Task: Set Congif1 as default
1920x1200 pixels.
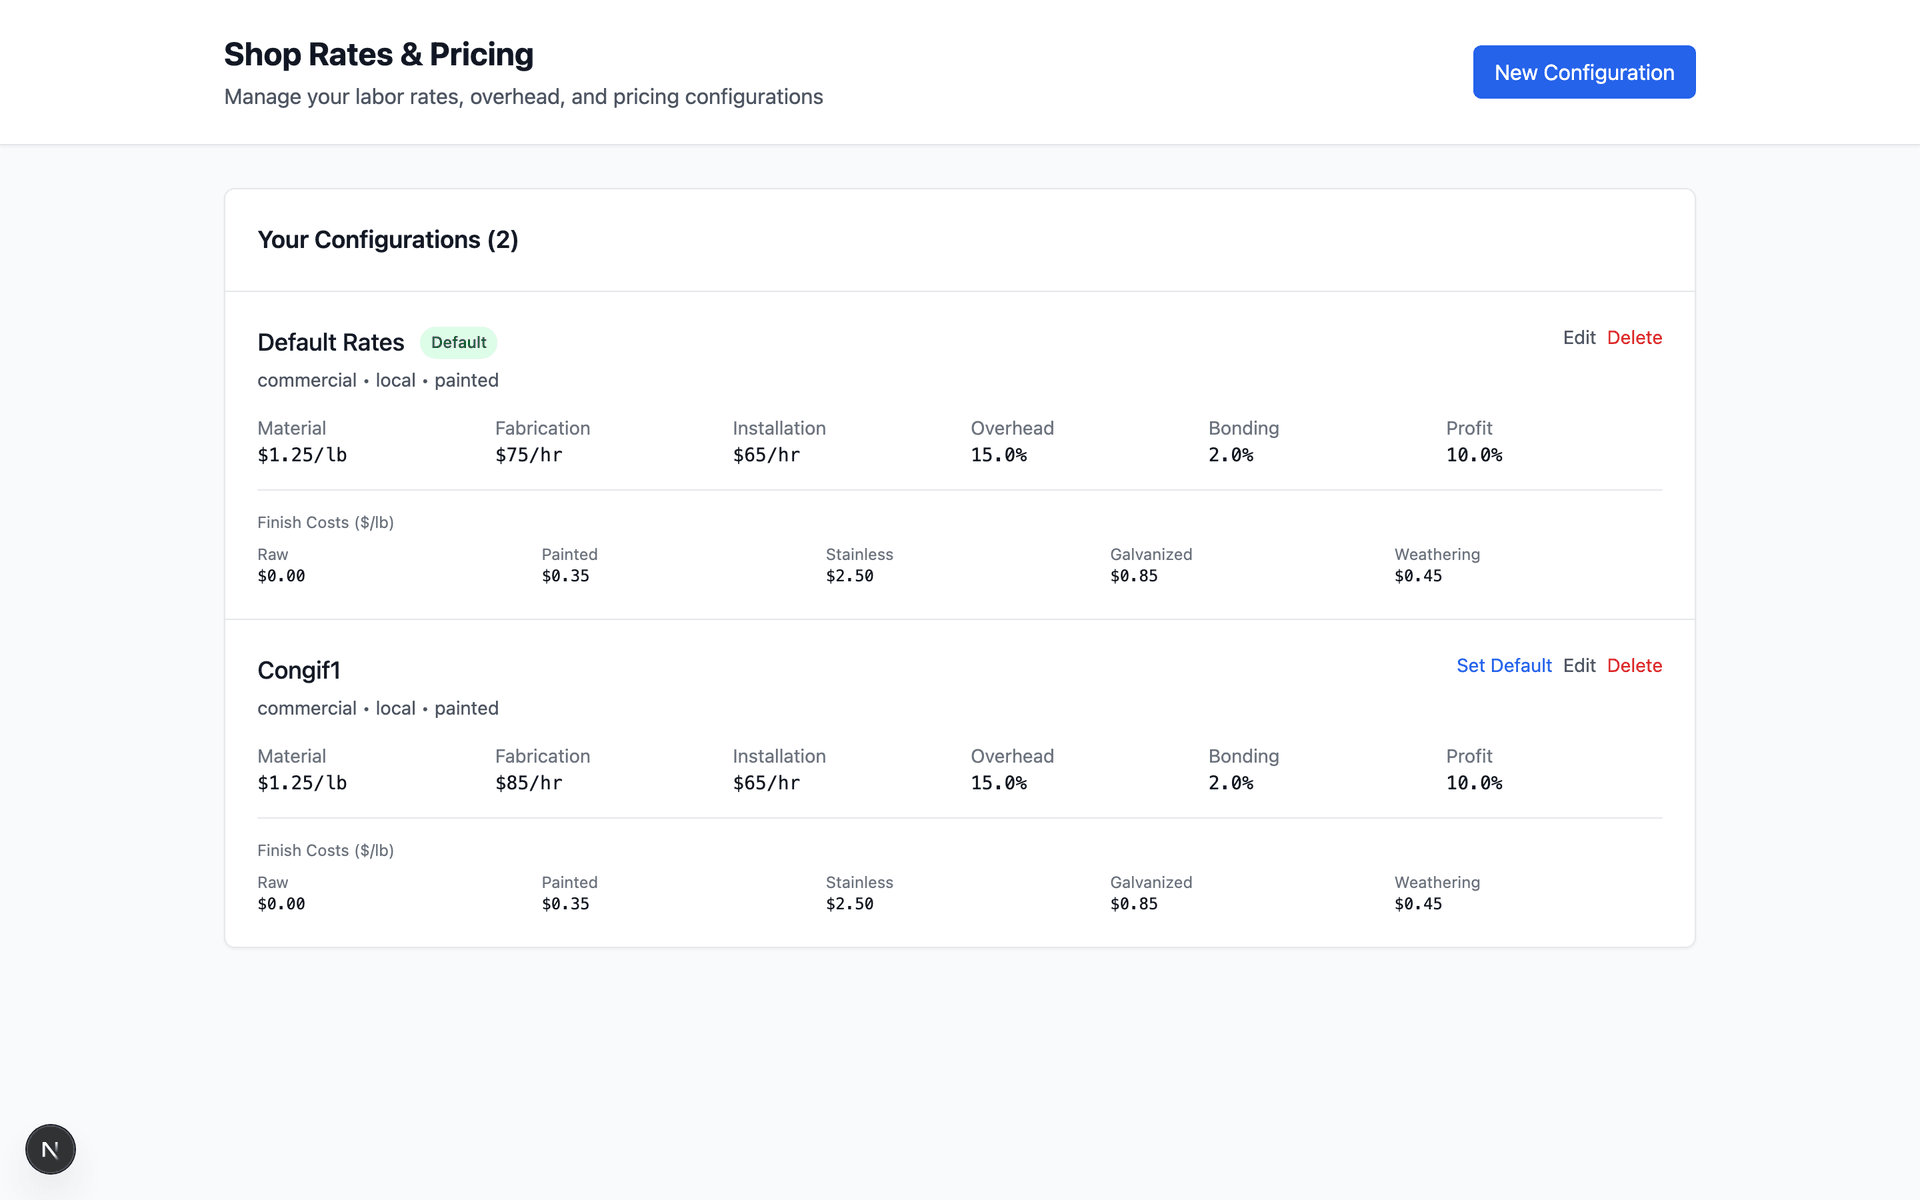Action: click(1503, 666)
